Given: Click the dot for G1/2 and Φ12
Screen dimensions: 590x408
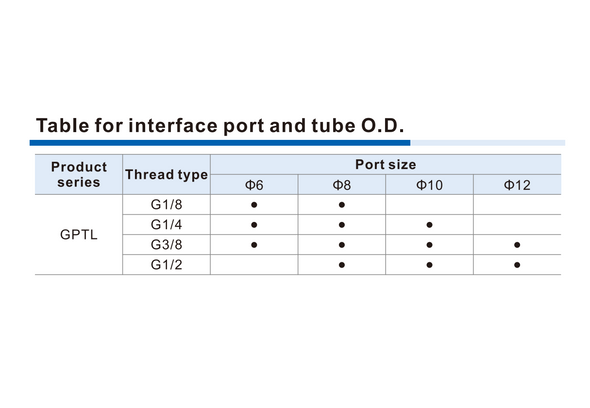Looking at the screenshot, I should (x=517, y=265).
